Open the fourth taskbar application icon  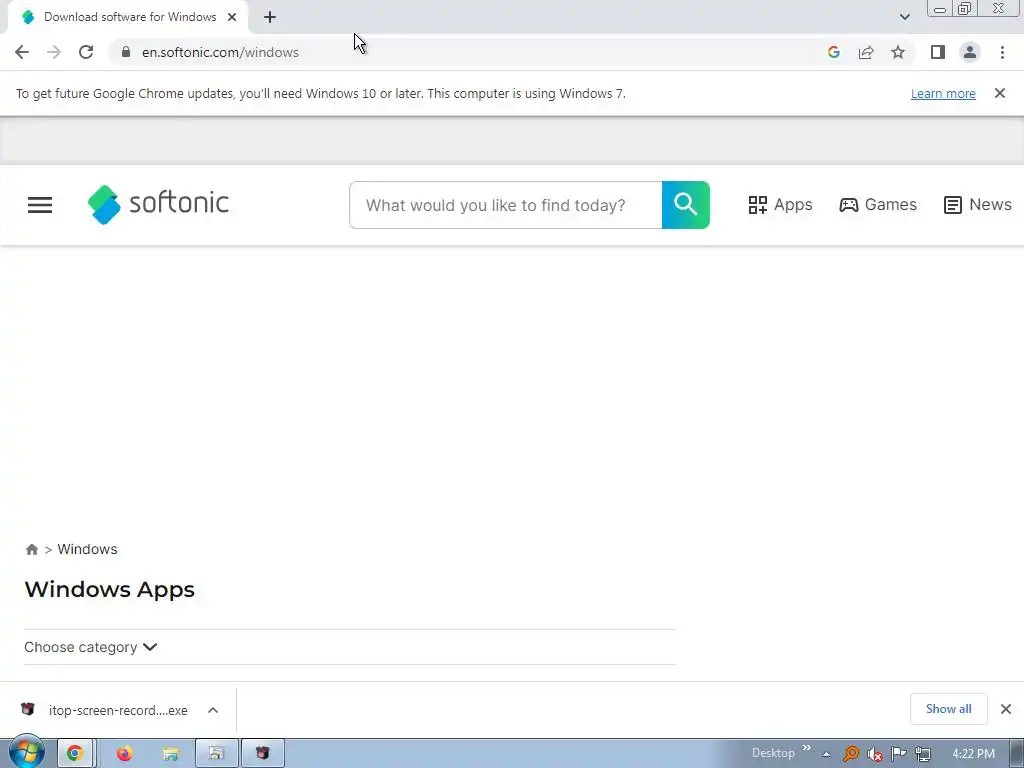coord(216,754)
